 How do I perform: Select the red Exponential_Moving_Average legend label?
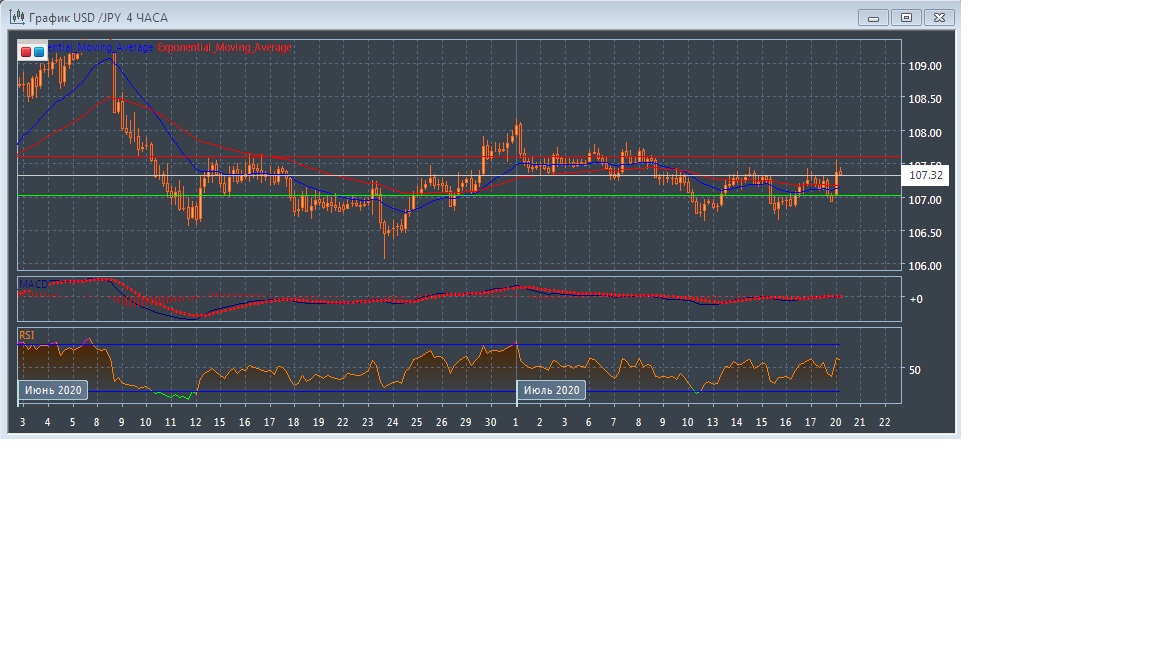coord(225,47)
